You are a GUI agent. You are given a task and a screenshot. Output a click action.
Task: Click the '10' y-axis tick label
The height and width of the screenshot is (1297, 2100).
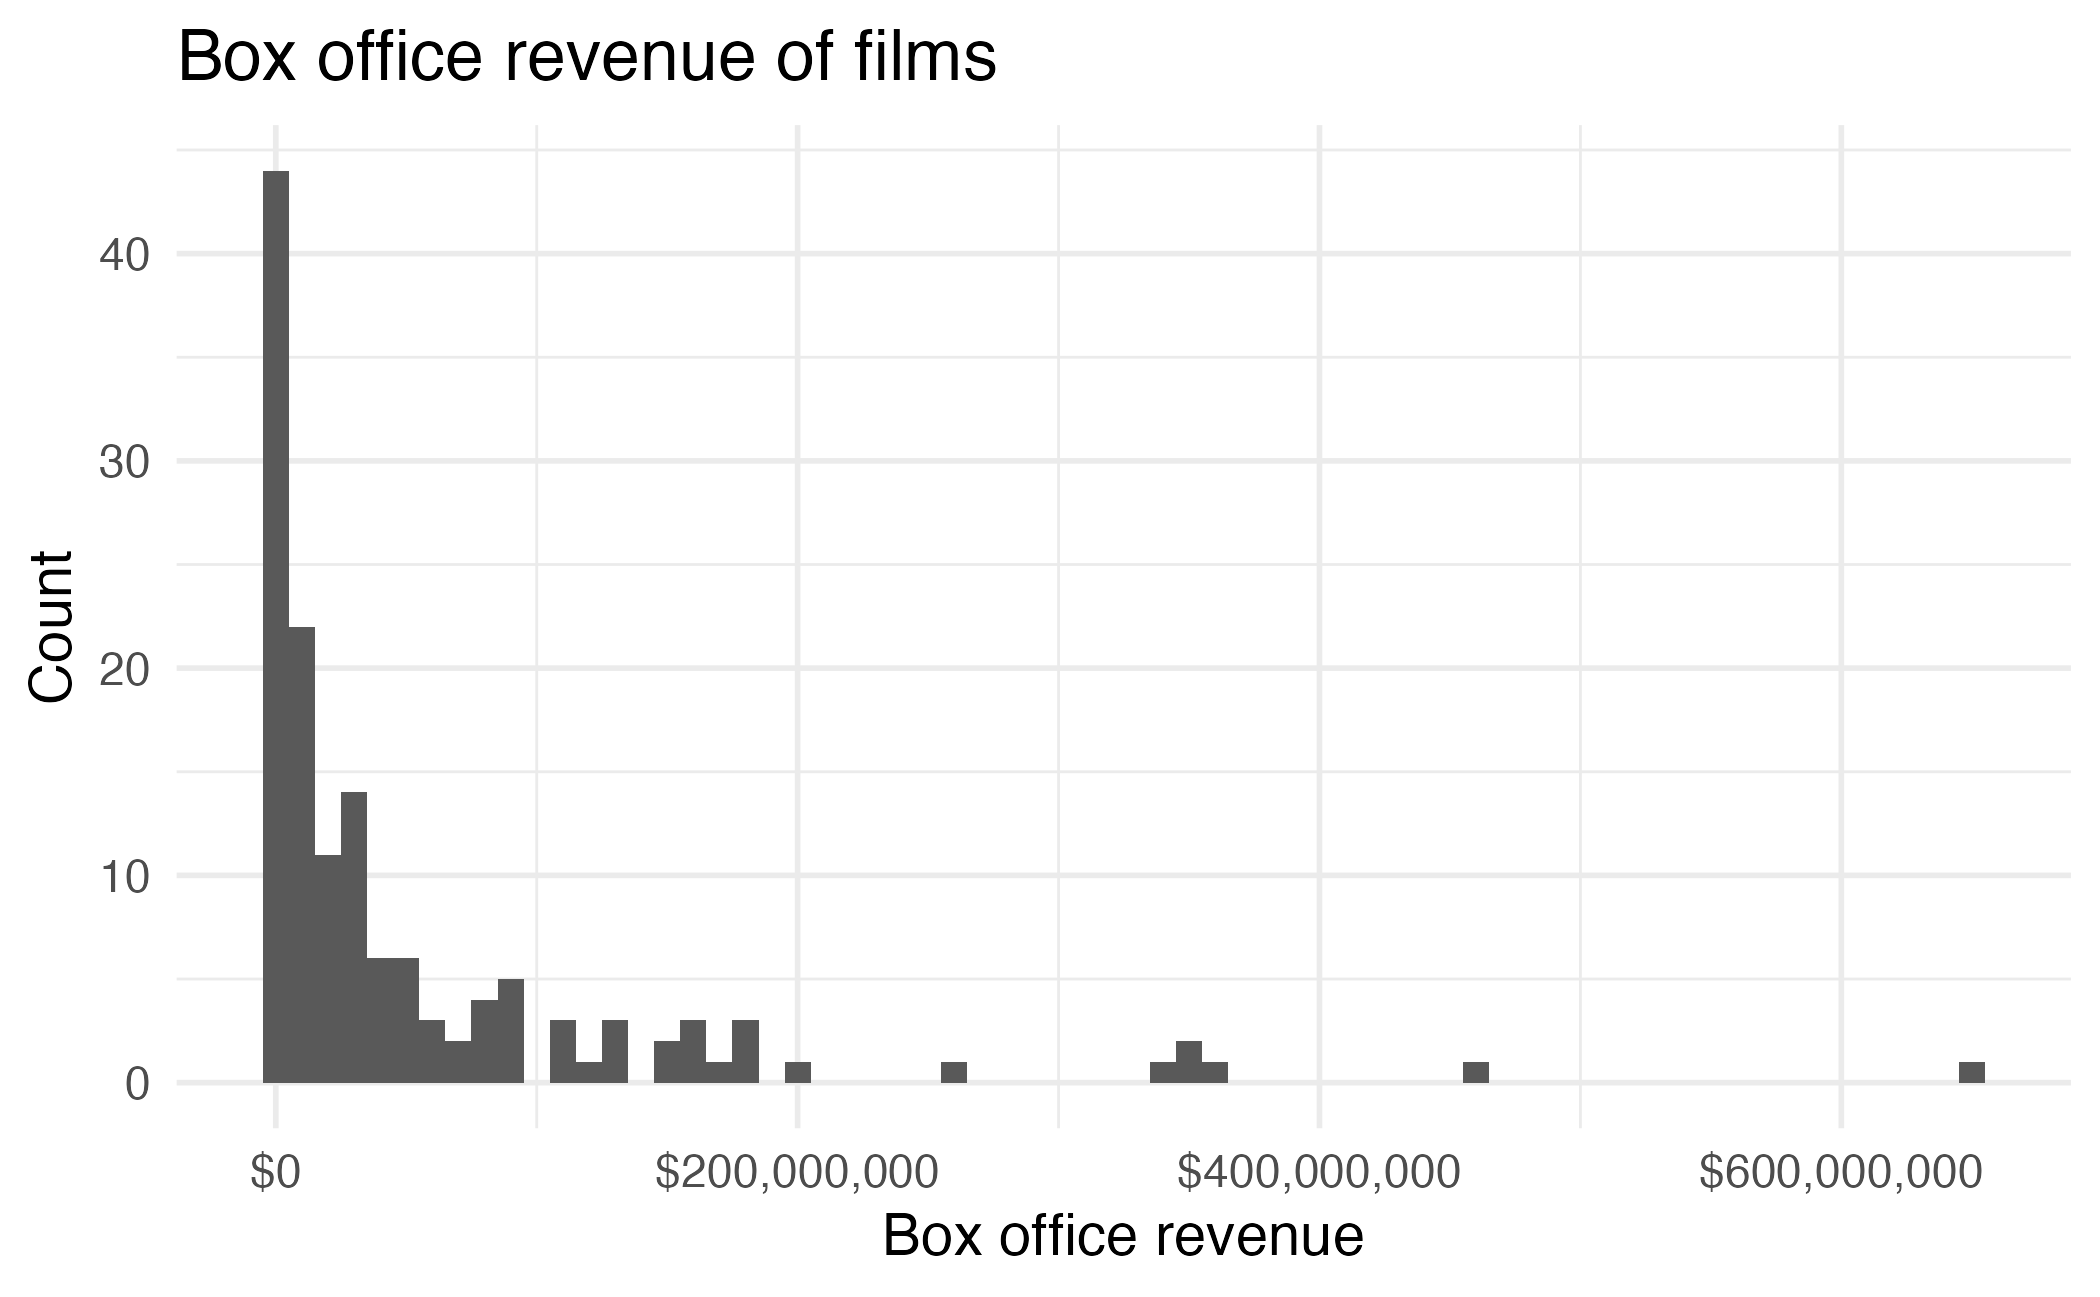pos(124,876)
